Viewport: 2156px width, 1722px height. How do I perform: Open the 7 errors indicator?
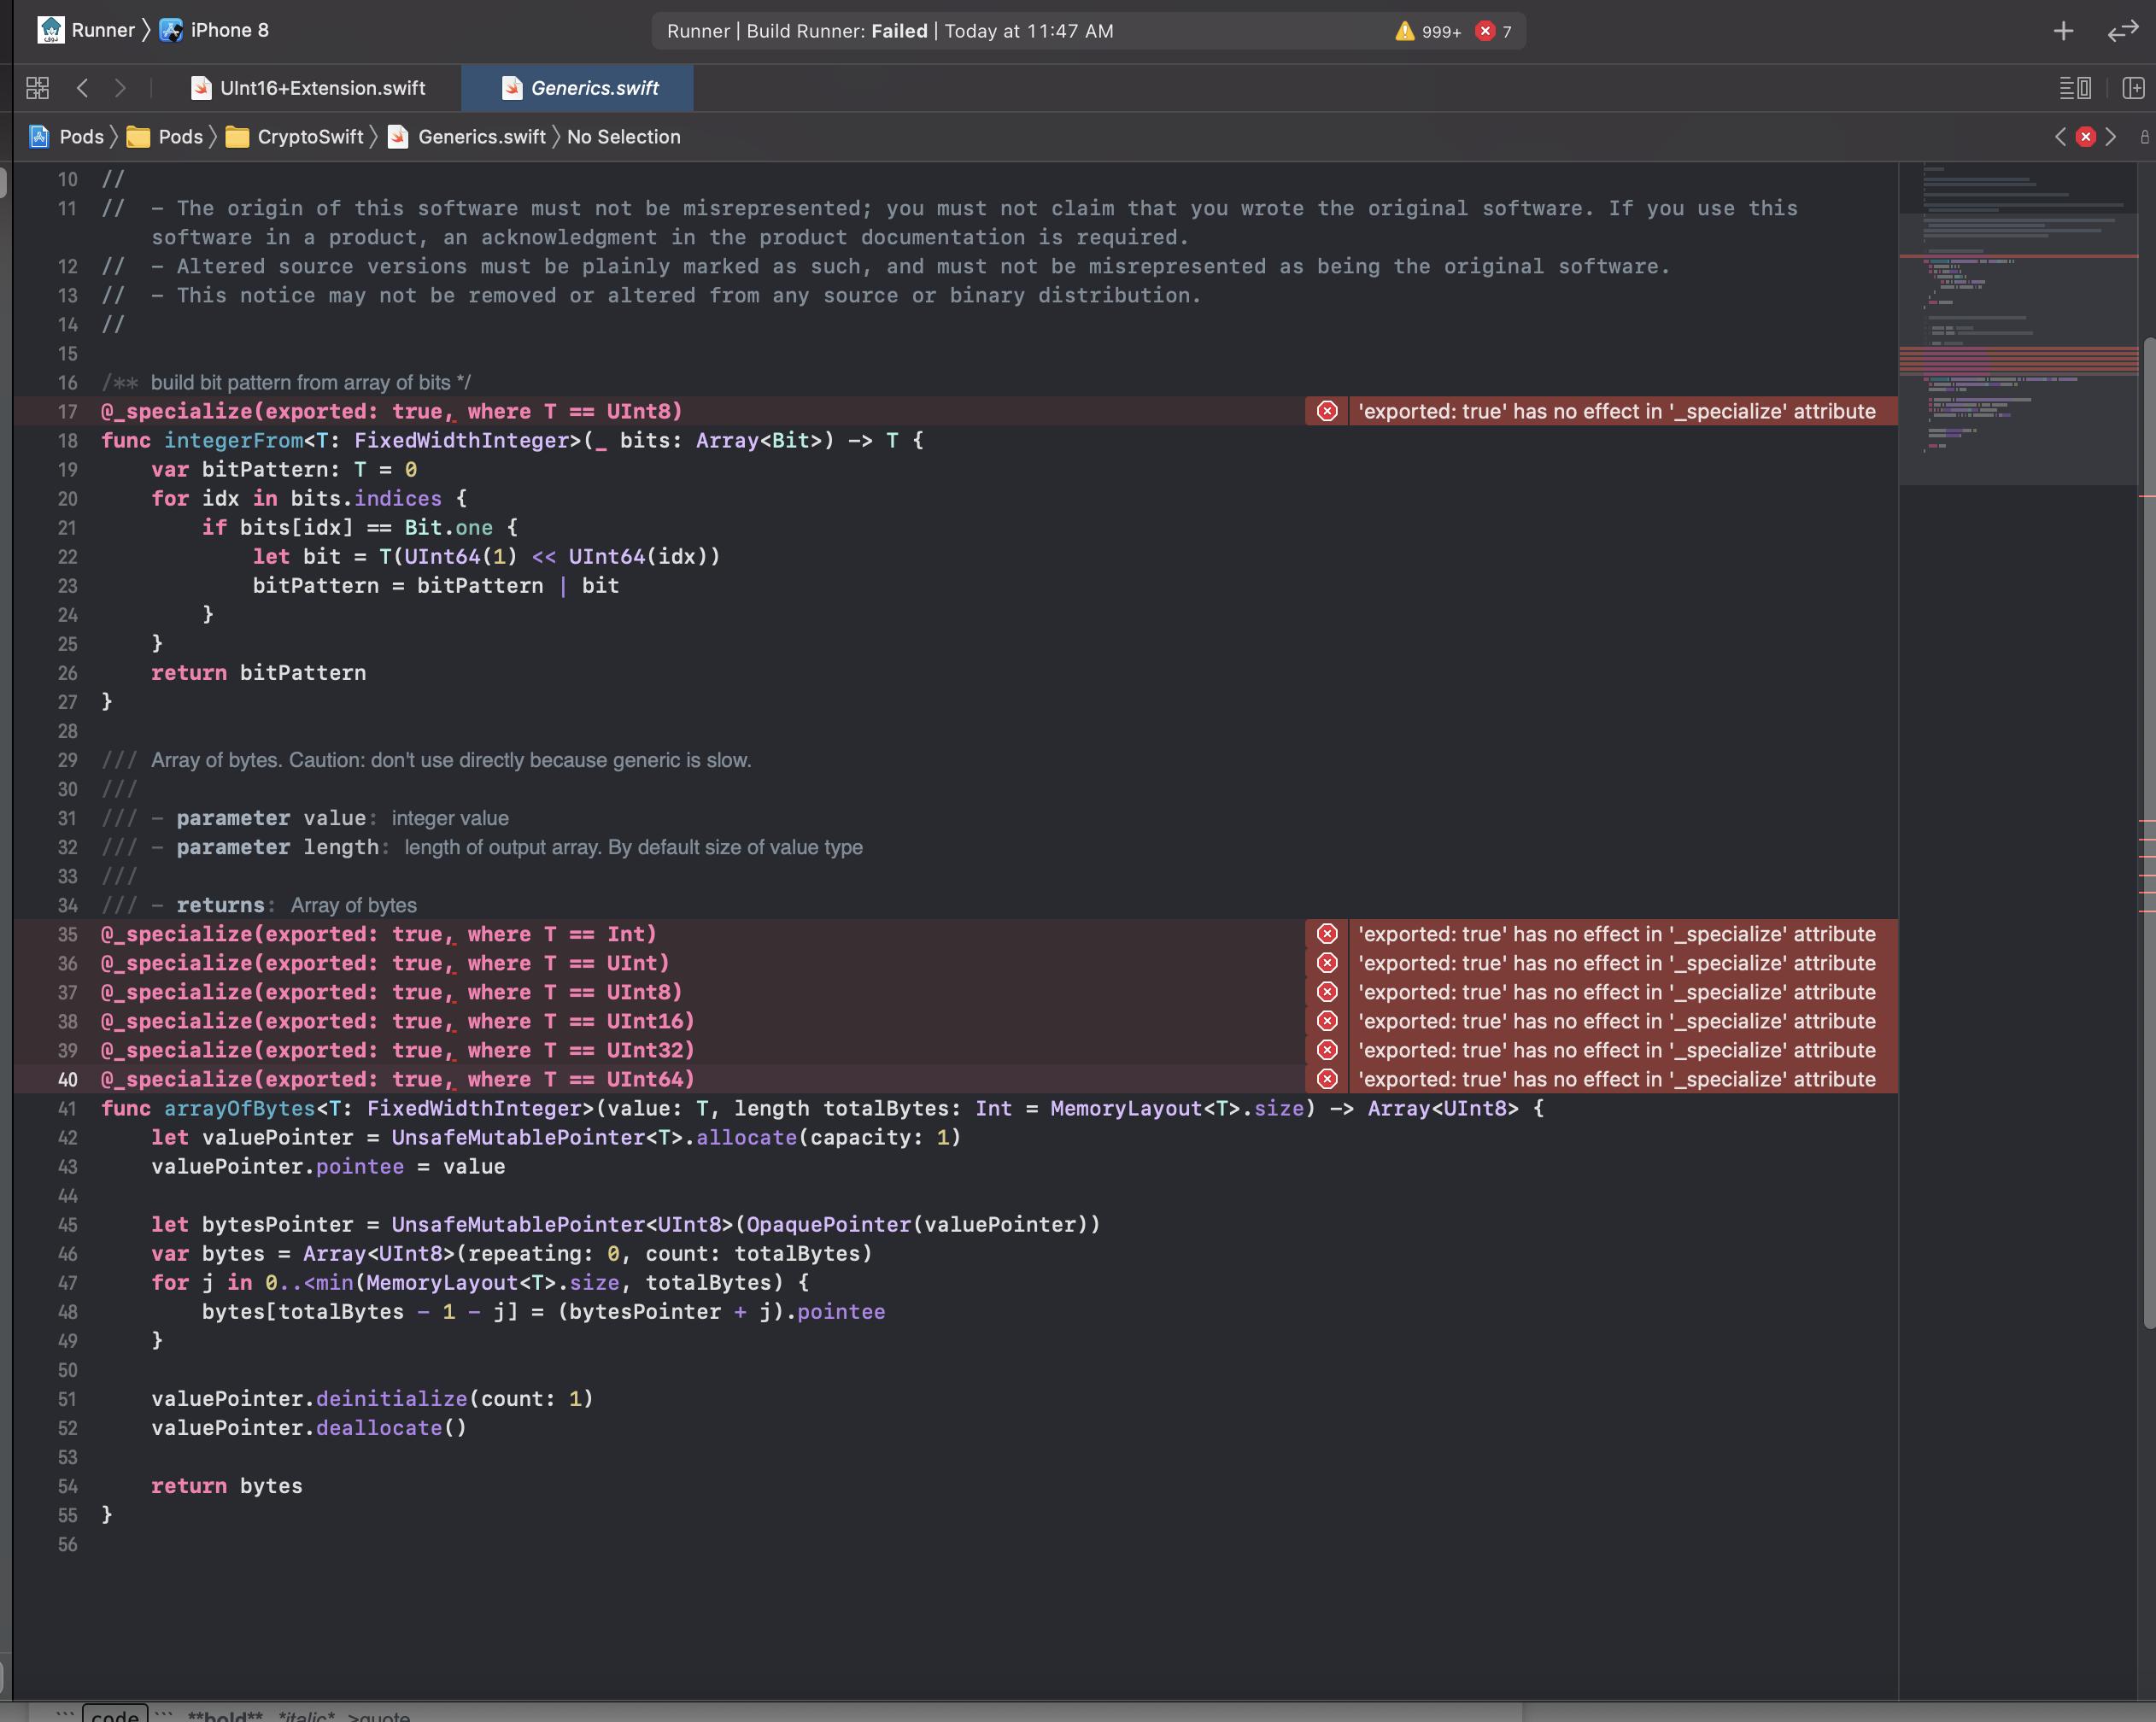point(1494,31)
